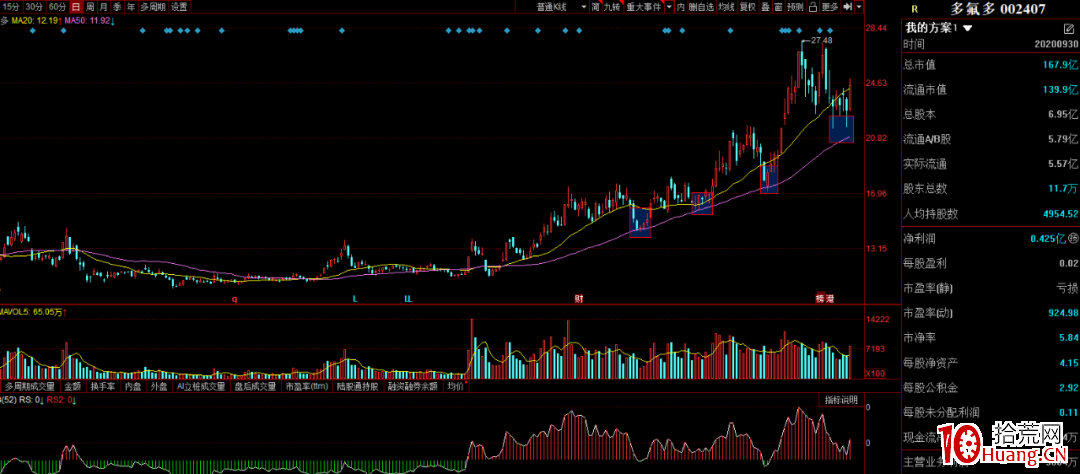Toggle the 九转 indicator
The height and width of the screenshot is (474, 1080).
tap(611, 7)
